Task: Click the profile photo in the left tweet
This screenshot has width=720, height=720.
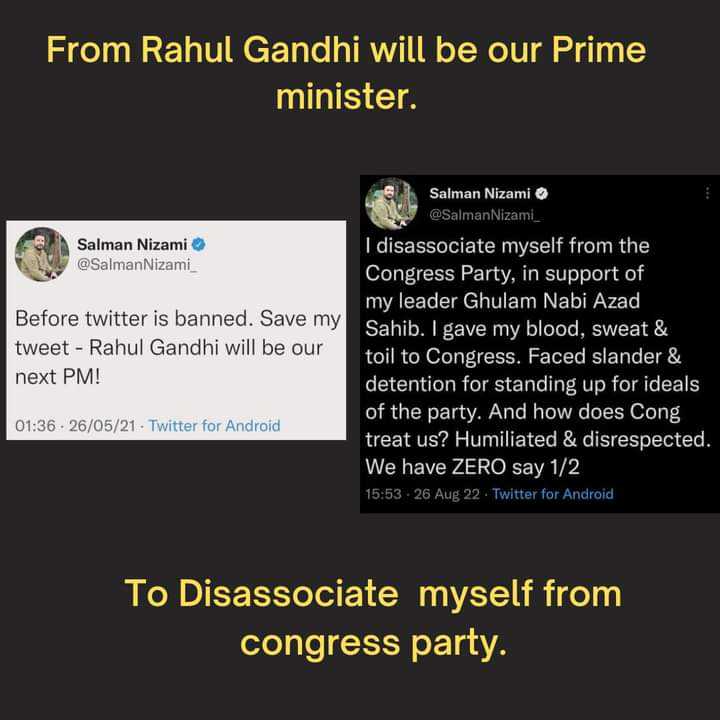Action: coord(42,254)
